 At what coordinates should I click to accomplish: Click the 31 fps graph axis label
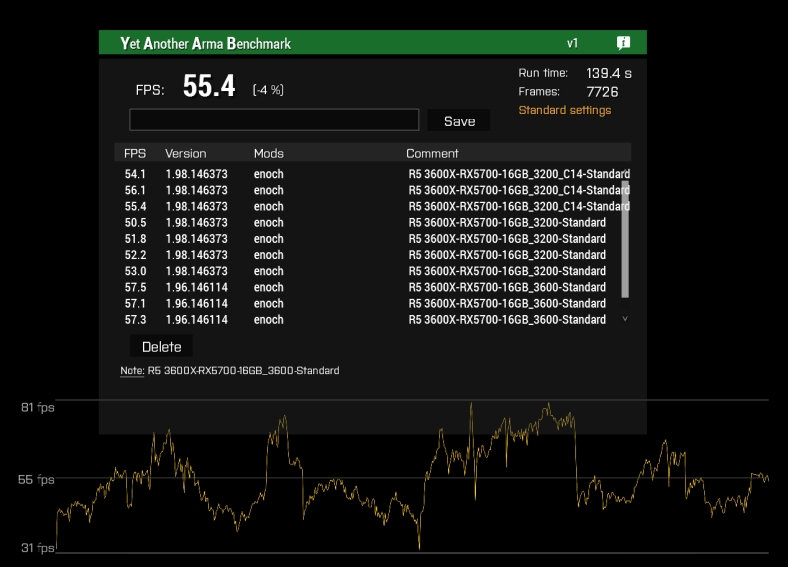[38, 547]
